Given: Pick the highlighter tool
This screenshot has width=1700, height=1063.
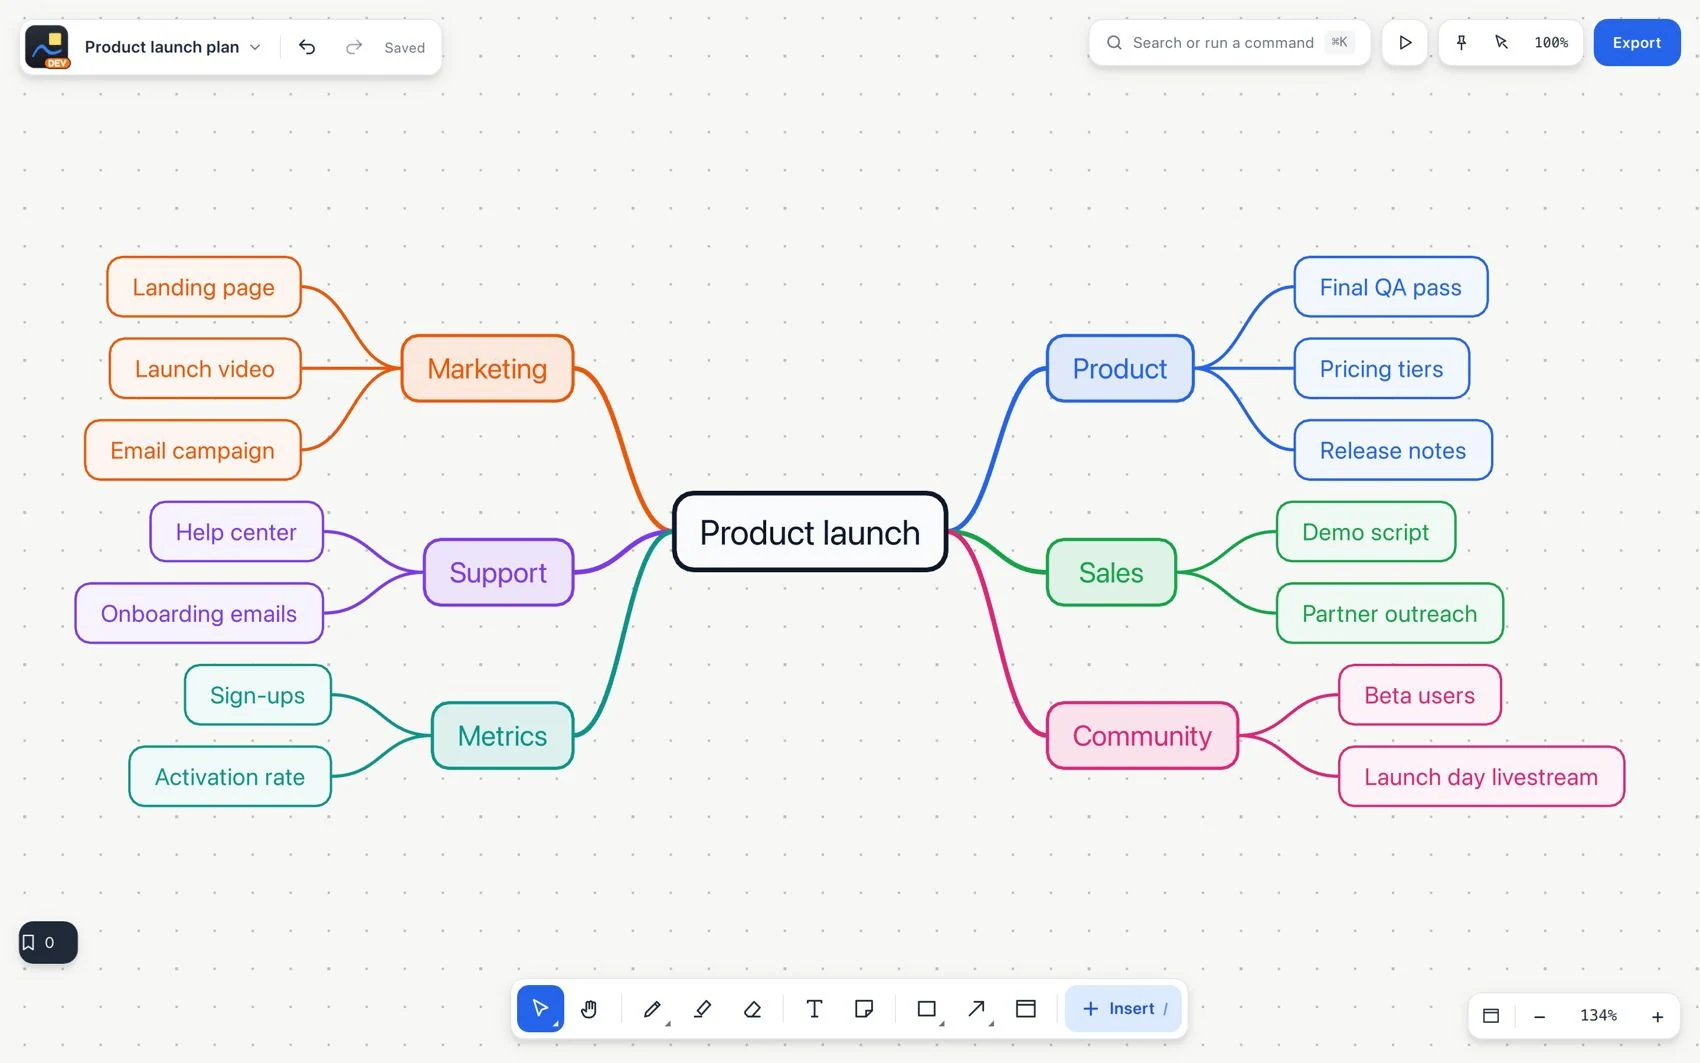Looking at the screenshot, I should pyautogui.click(x=703, y=1008).
